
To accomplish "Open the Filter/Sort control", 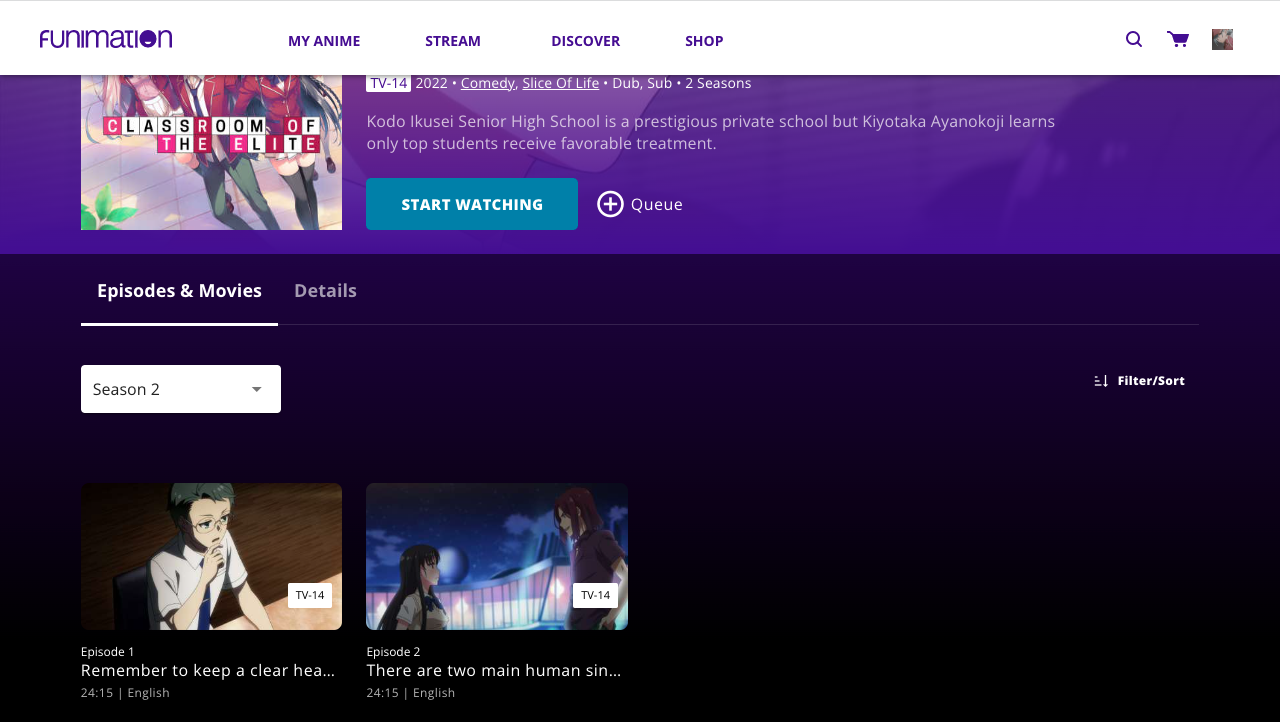I will pyautogui.click(x=1140, y=381).
